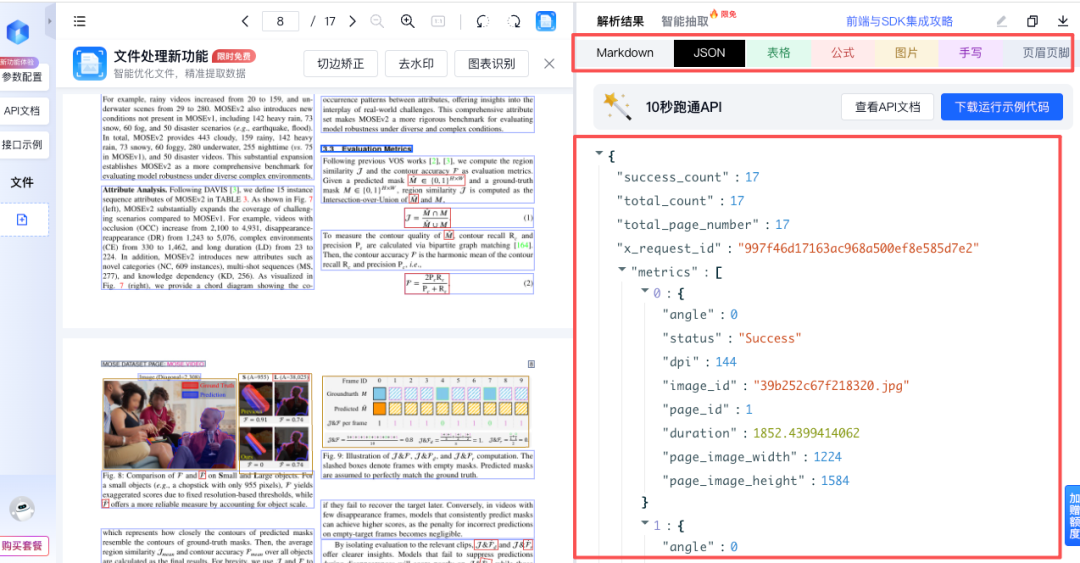This screenshot has width=1080, height=563.
Task: Click the 加赠额度 side tab
Action: [x=1073, y=515]
